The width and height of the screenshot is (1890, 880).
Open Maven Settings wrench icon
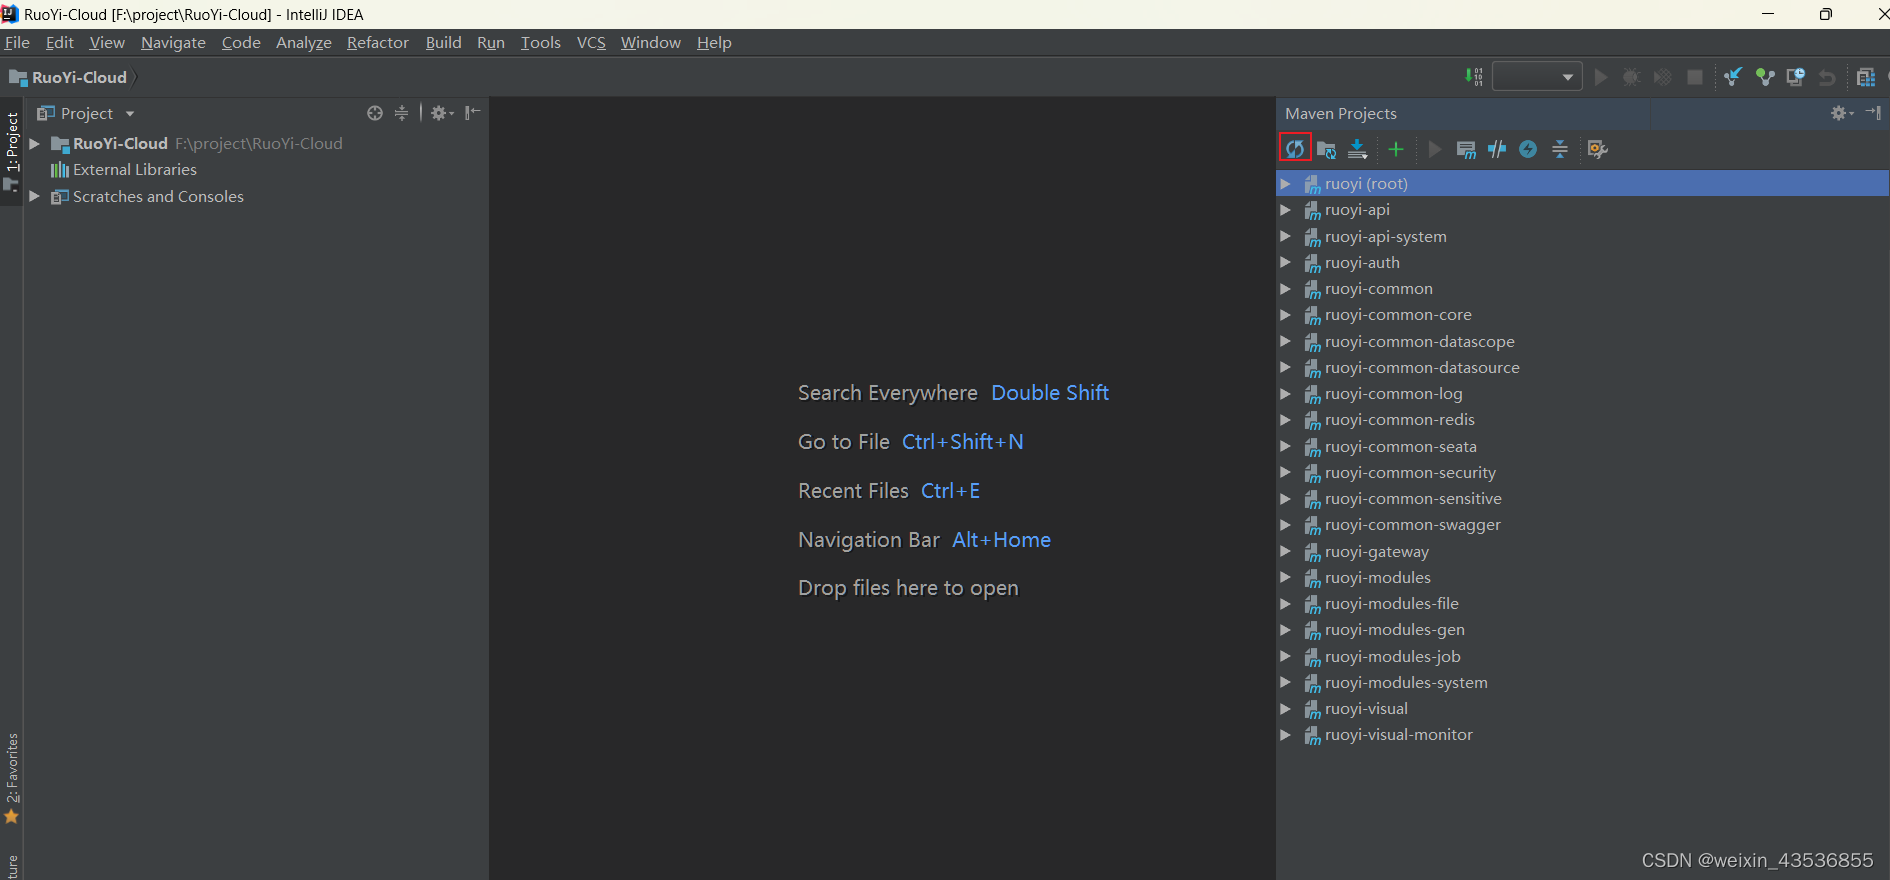point(1597,149)
